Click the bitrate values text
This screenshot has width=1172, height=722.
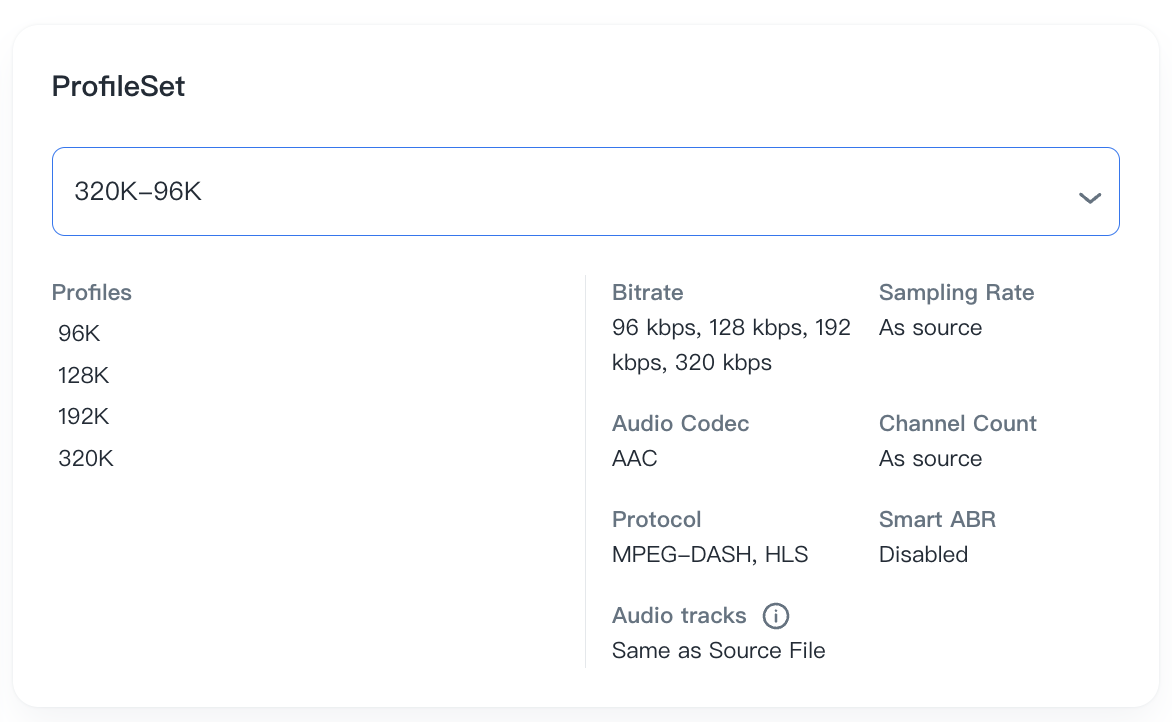(x=730, y=345)
